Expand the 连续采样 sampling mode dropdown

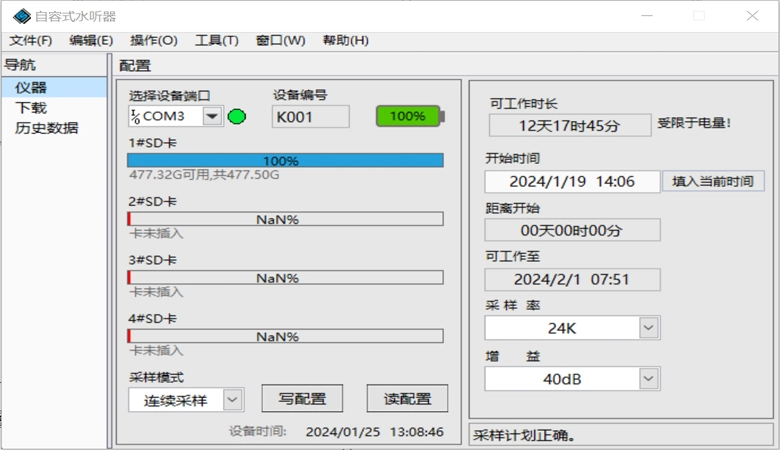(232, 400)
